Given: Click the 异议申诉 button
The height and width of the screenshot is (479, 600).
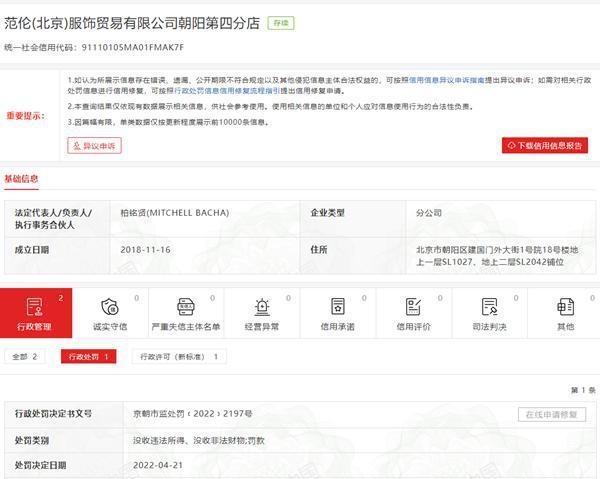Looking at the screenshot, I should (95, 145).
